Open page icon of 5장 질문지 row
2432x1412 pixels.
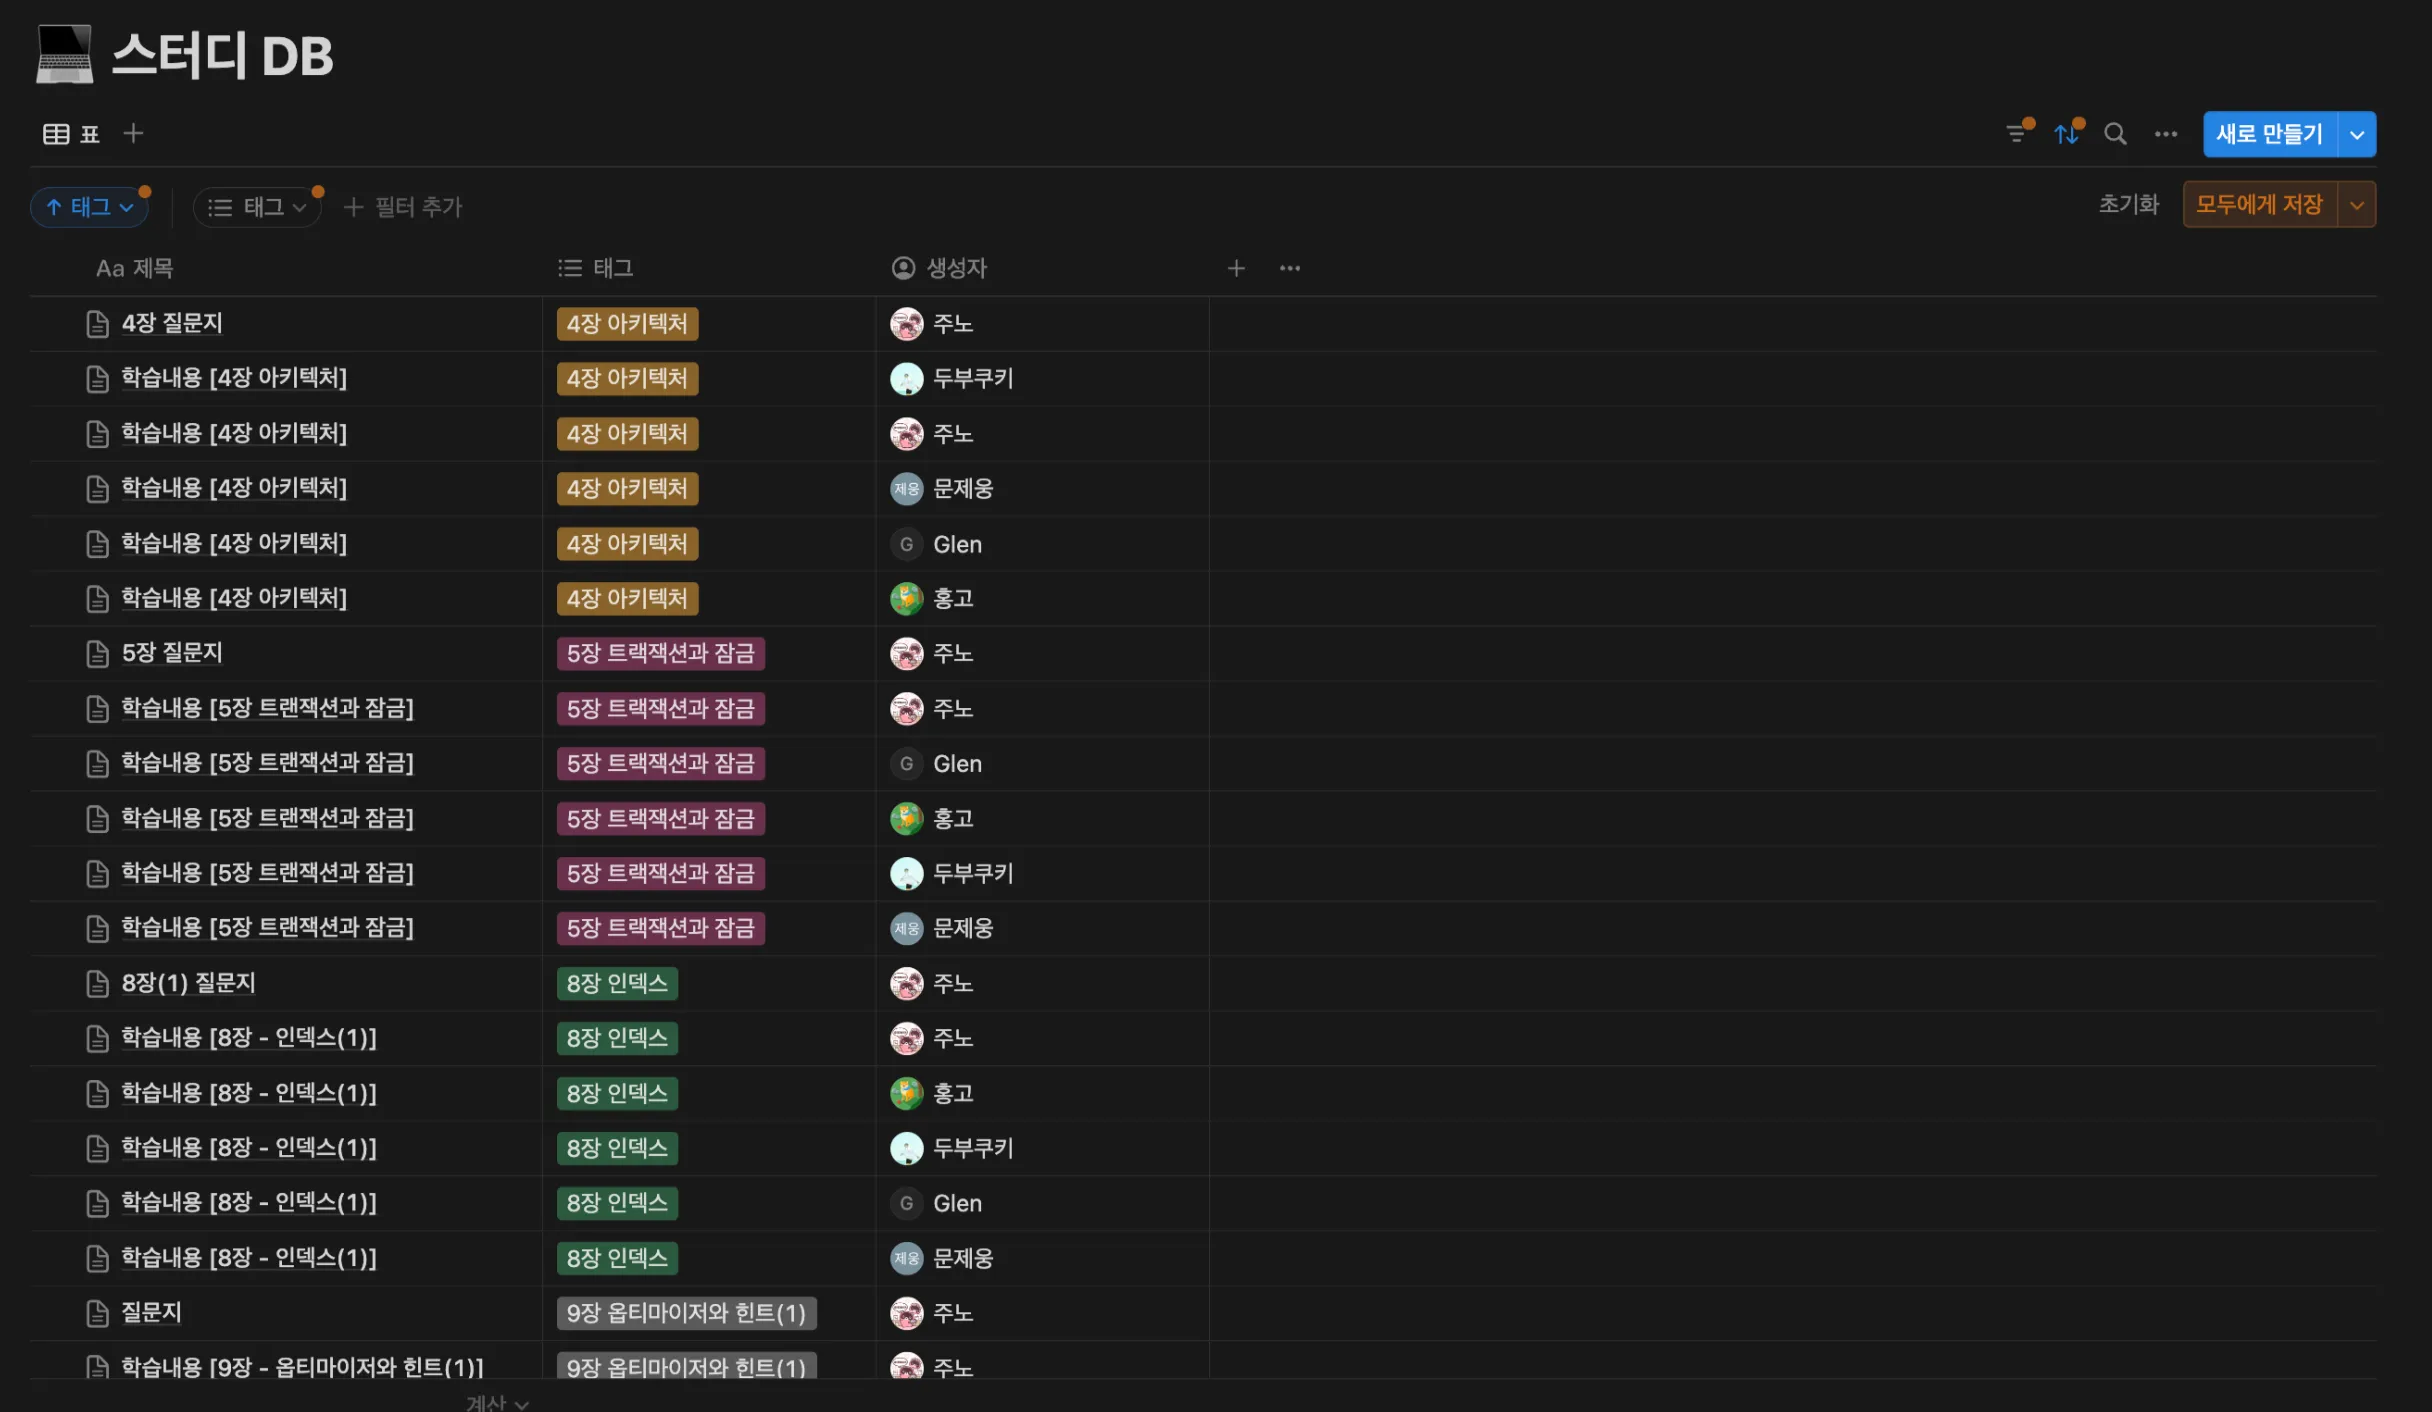pos(97,654)
